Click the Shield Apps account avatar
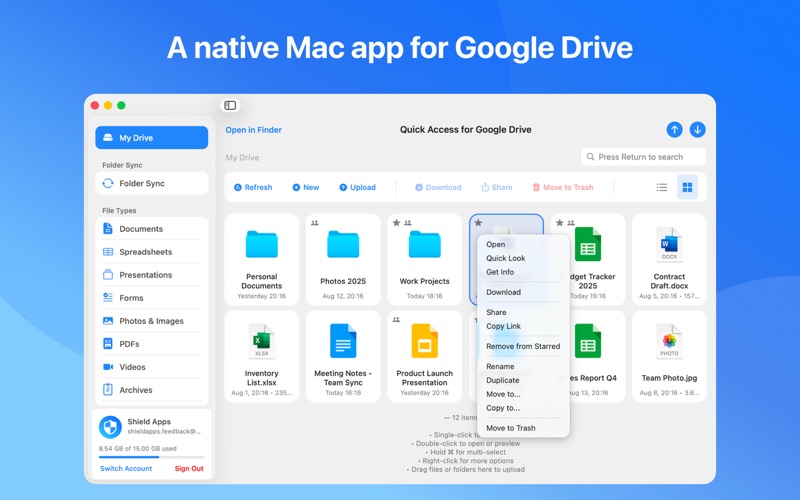Image resolution: width=800 pixels, height=500 pixels. click(110, 427)
